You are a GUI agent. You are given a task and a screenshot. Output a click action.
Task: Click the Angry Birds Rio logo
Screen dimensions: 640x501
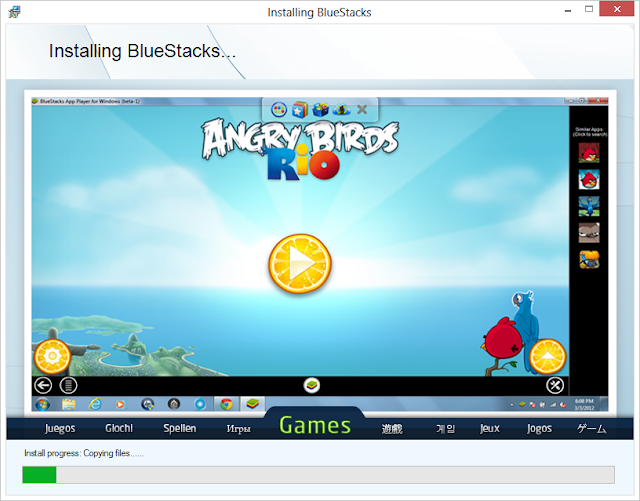tap(300, 149)
